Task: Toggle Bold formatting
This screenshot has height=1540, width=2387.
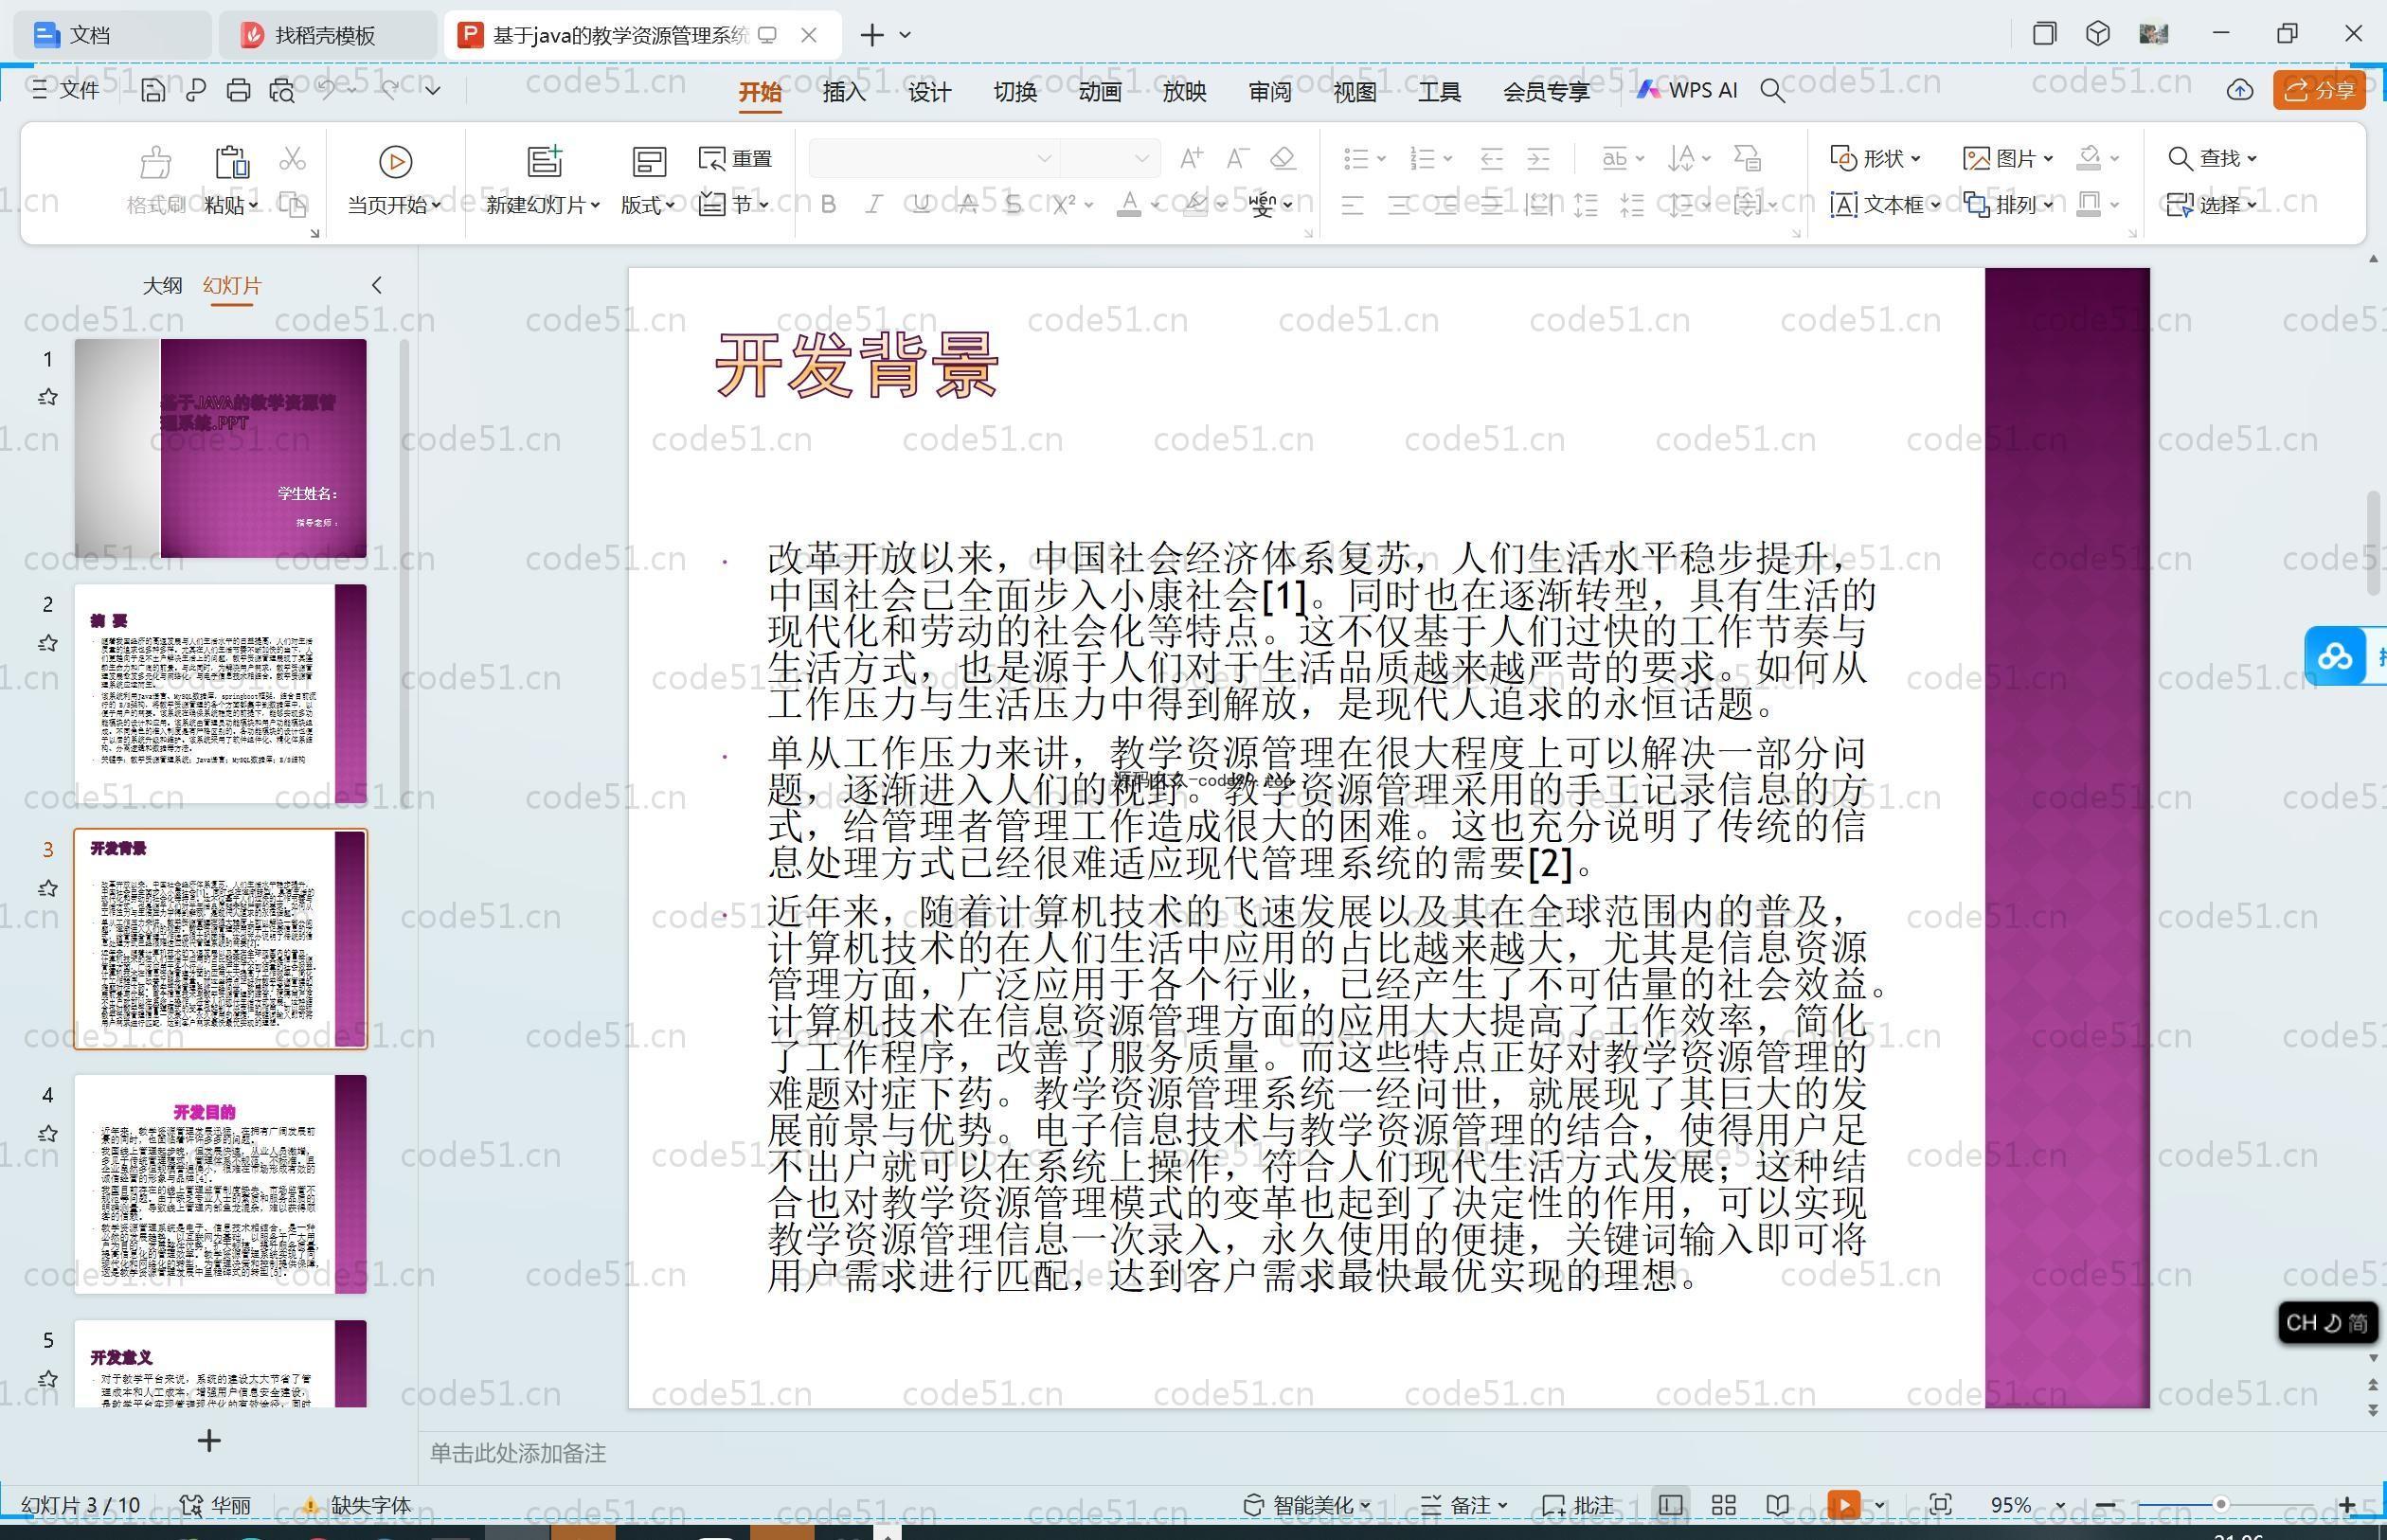Action: click(828, 205)
